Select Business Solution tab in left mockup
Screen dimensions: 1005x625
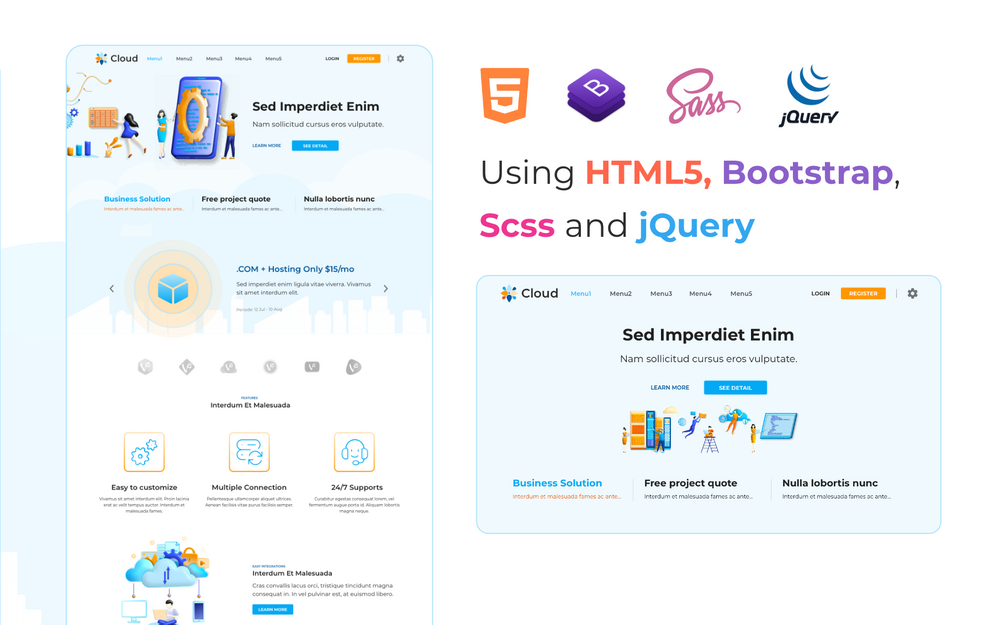coord(144,203)
